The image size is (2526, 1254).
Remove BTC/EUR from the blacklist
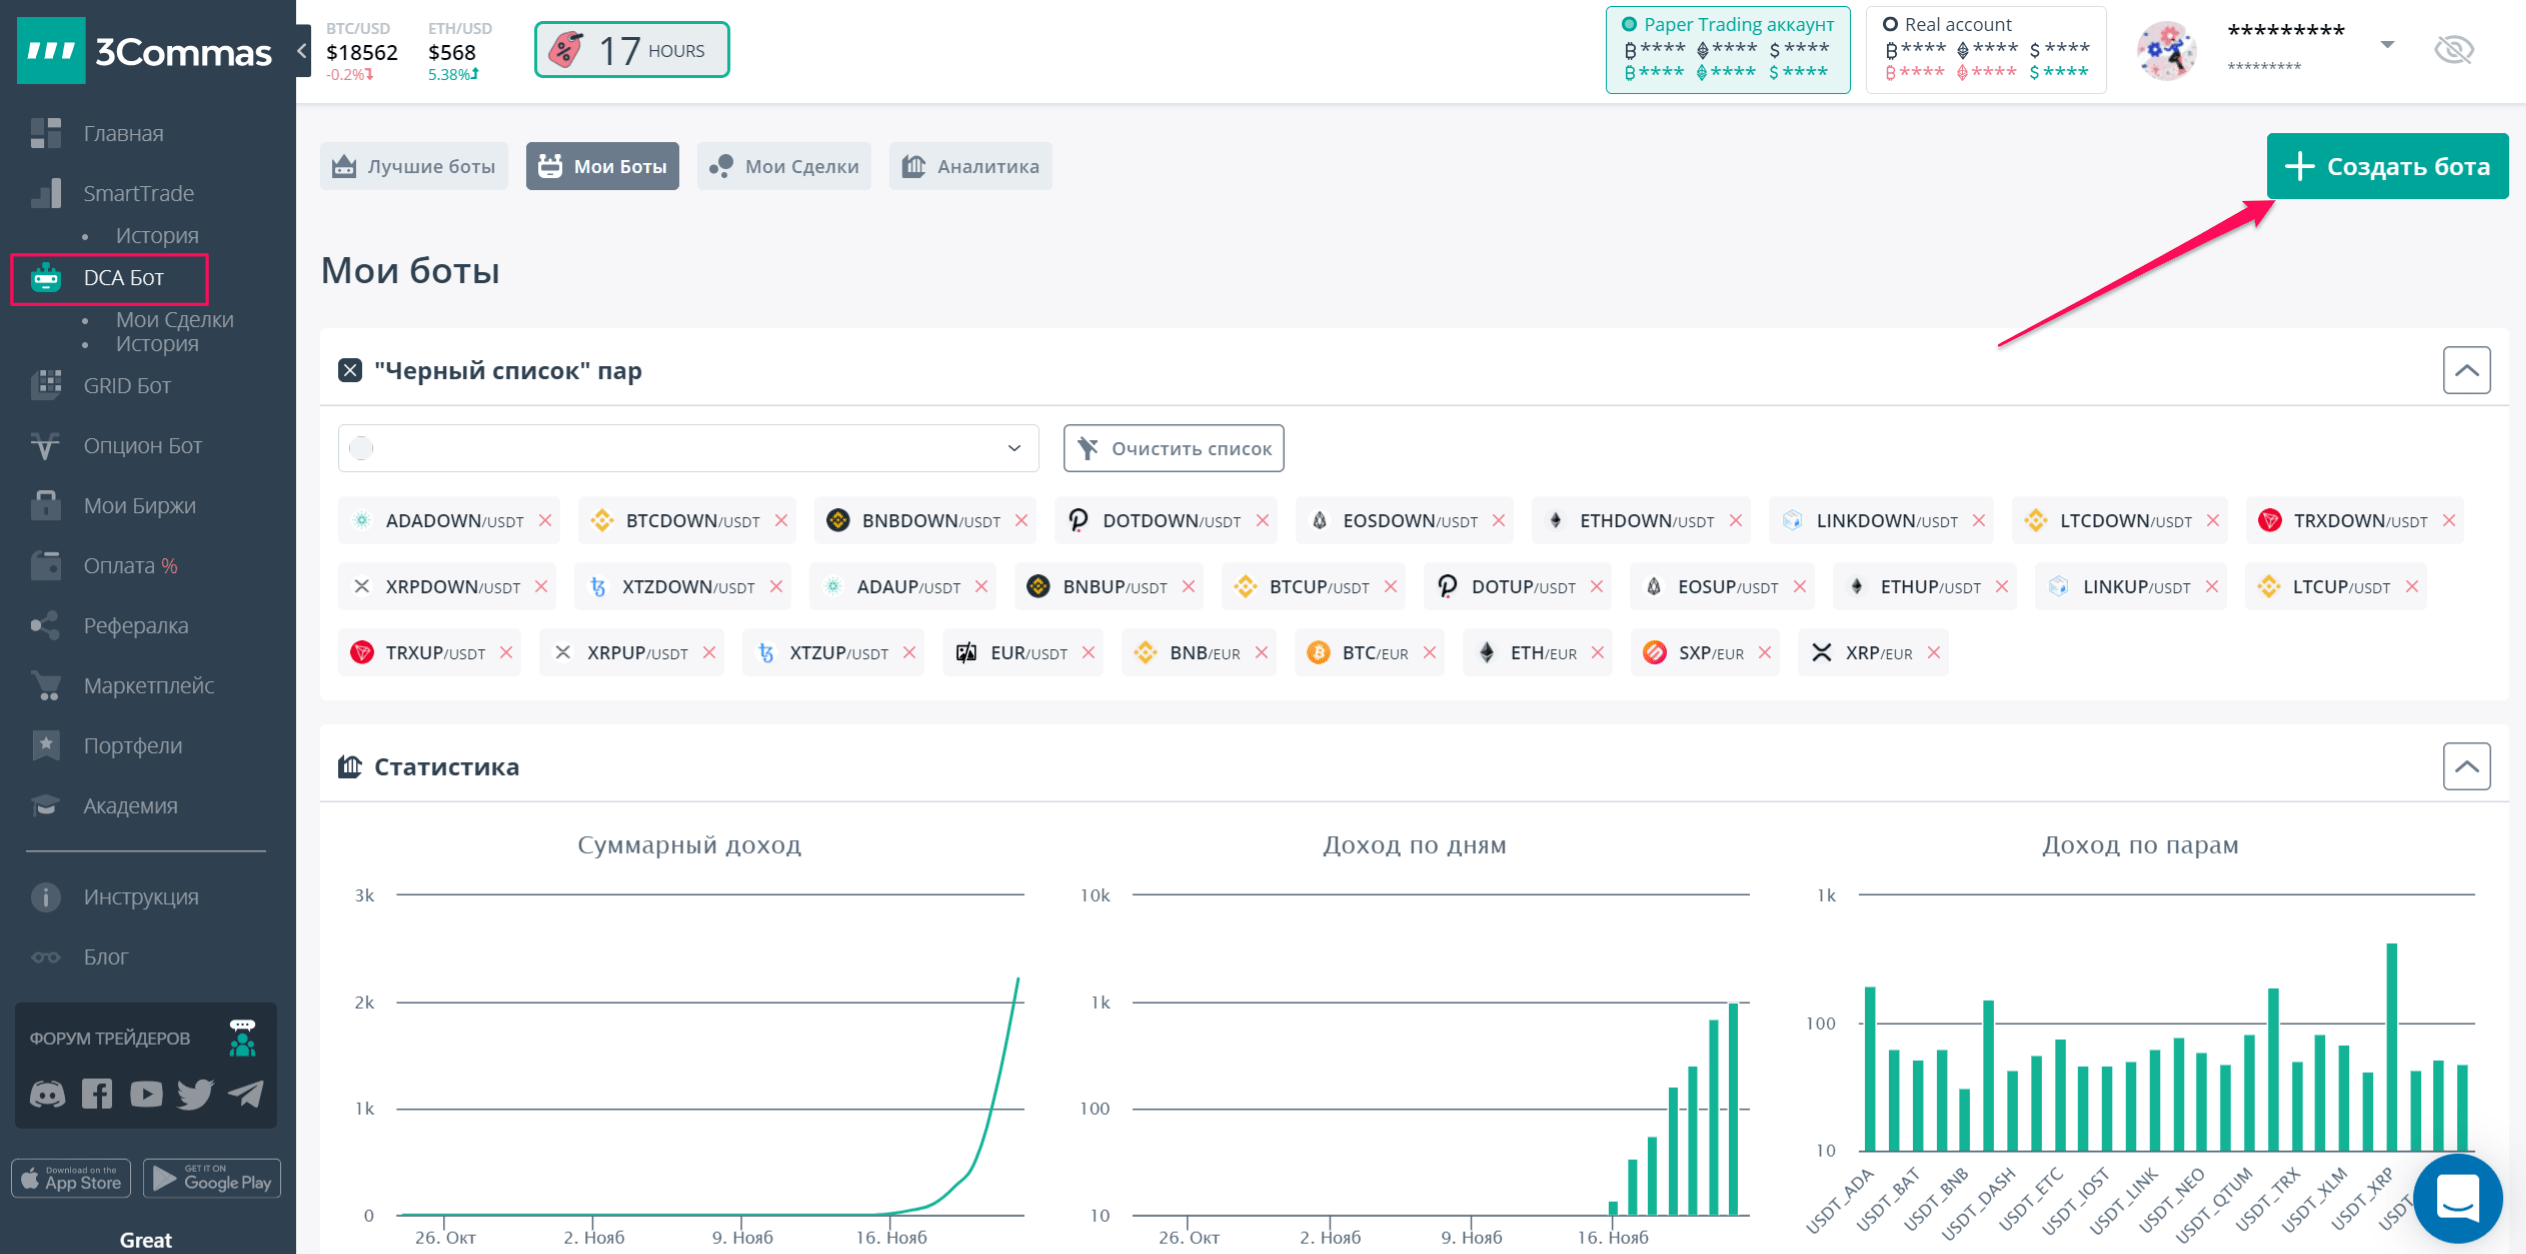(x=1429, y=652)
